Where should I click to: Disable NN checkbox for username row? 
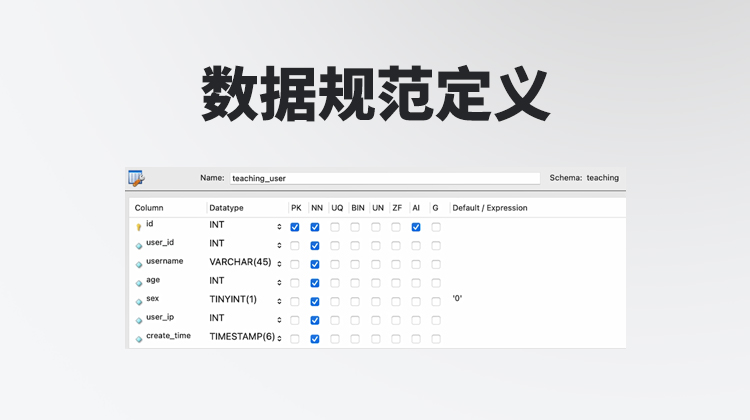[x=315, y=264]
